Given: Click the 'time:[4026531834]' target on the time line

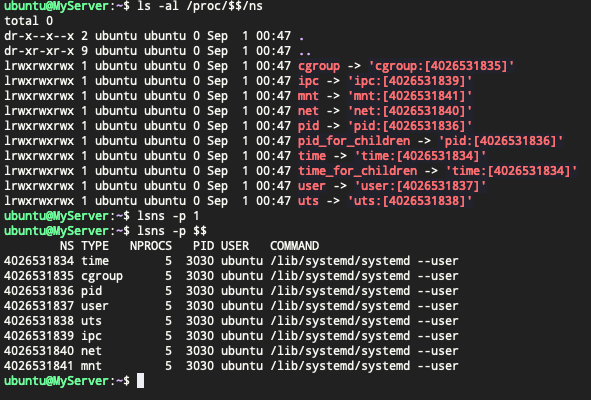Looking at the screenshot, I should [x=420, y=156].
